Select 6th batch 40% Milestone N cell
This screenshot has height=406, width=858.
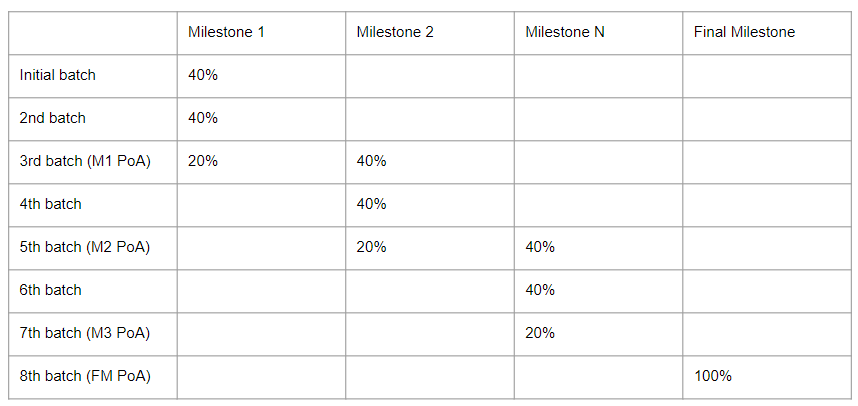(x=541, y=290)
